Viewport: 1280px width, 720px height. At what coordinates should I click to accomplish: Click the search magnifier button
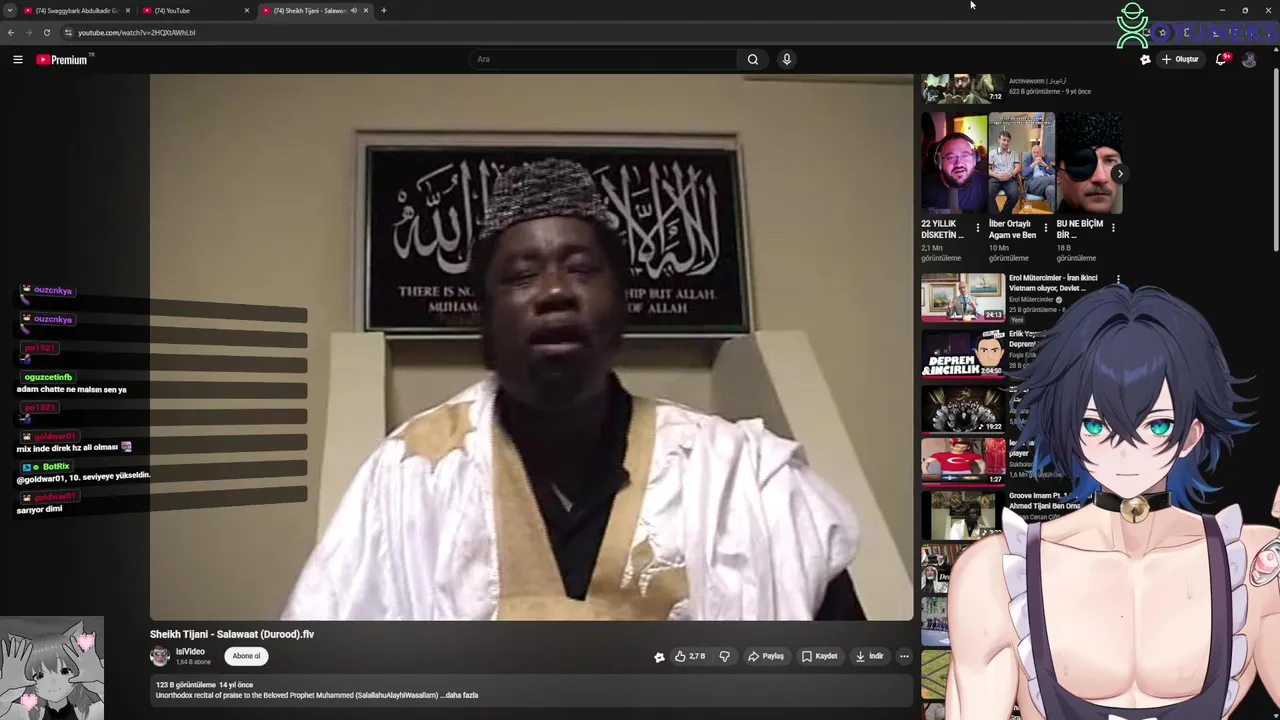(753, 59)
